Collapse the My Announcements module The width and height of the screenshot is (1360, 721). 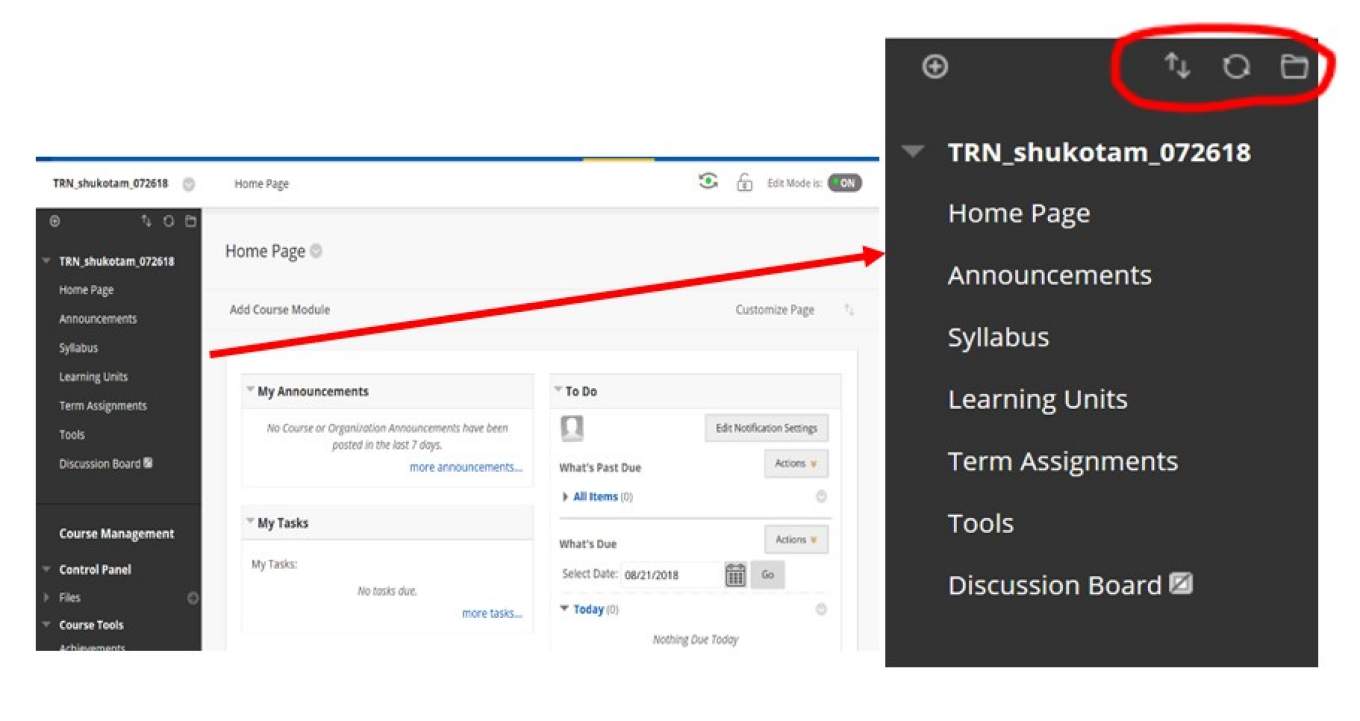coord(250,391)
